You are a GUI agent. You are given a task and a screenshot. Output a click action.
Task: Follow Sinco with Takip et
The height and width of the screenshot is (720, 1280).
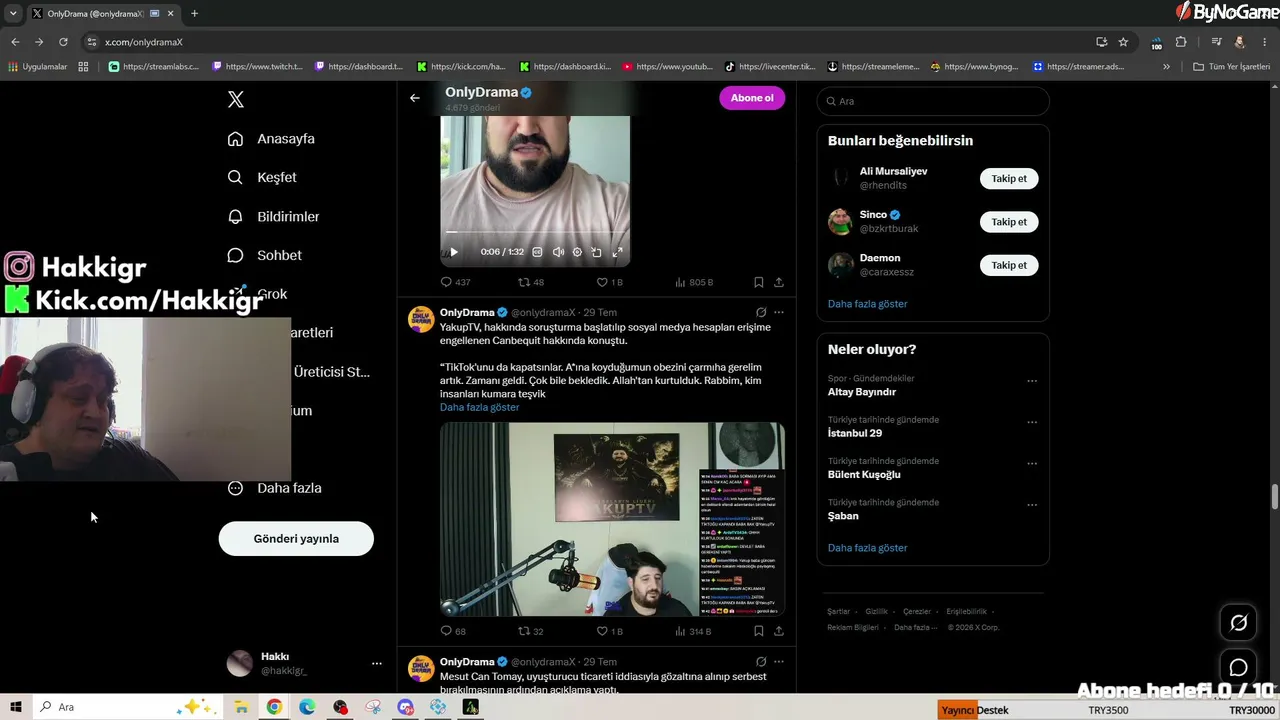[1009, 222]
